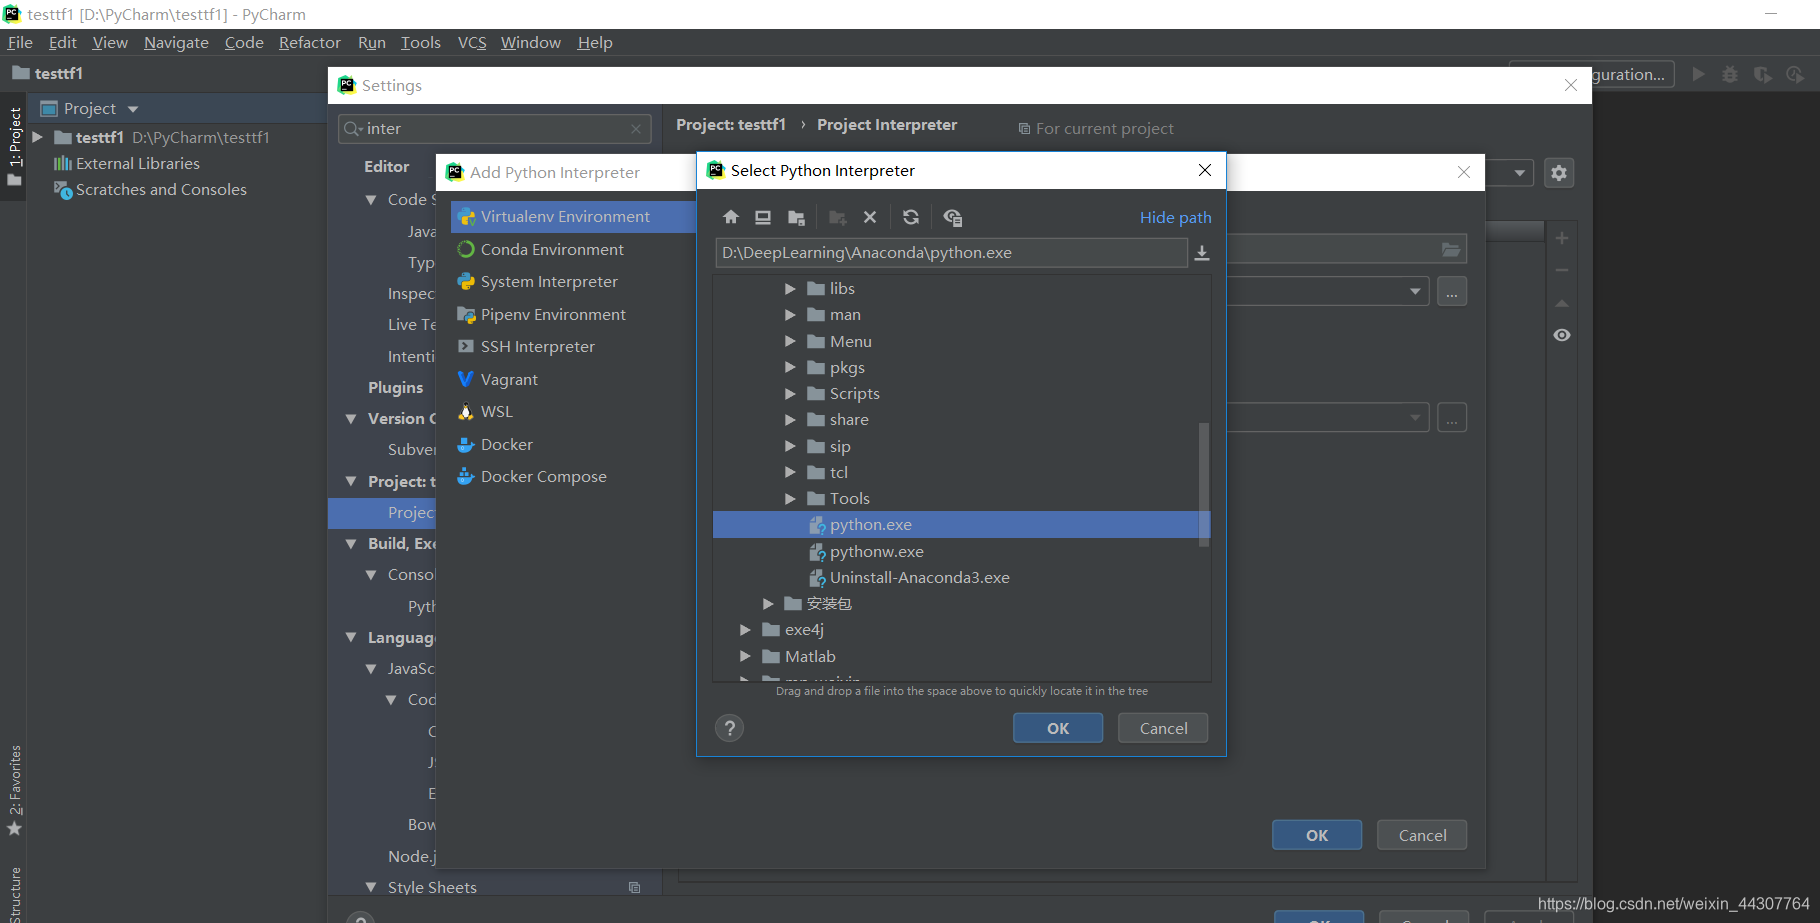Expand the exe4j folder
Image resolution: width=1820 pixels, height=923 pixels.
tap(745, 629)
